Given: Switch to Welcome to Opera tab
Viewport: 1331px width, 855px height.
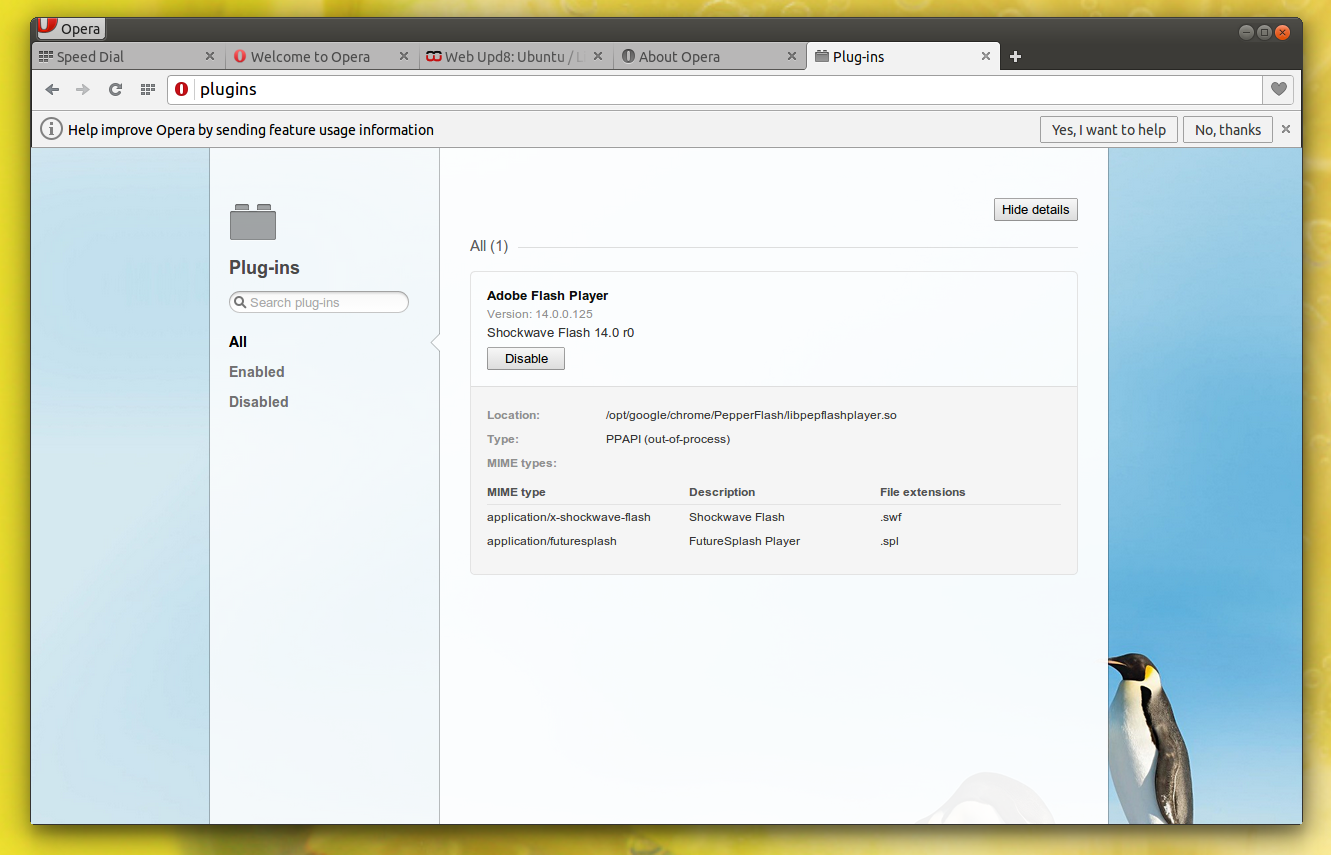Looking at the screenshot, I should click(x=320, y=57).
